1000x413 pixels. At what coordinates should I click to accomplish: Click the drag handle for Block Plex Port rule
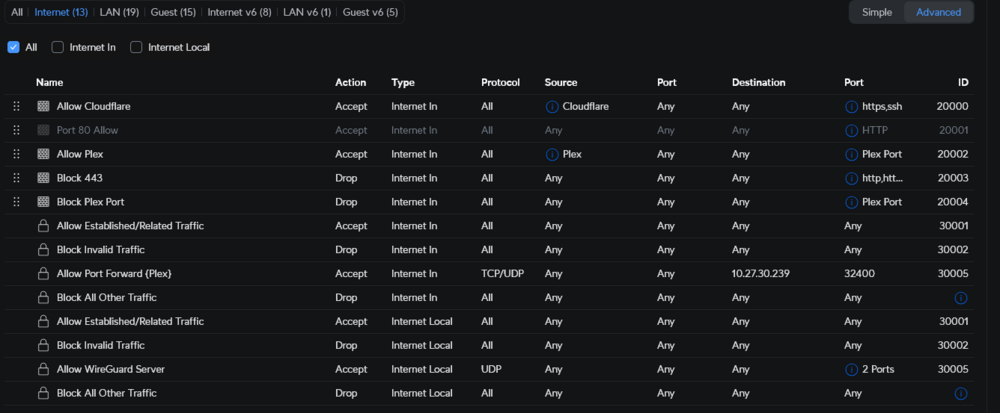17,202
